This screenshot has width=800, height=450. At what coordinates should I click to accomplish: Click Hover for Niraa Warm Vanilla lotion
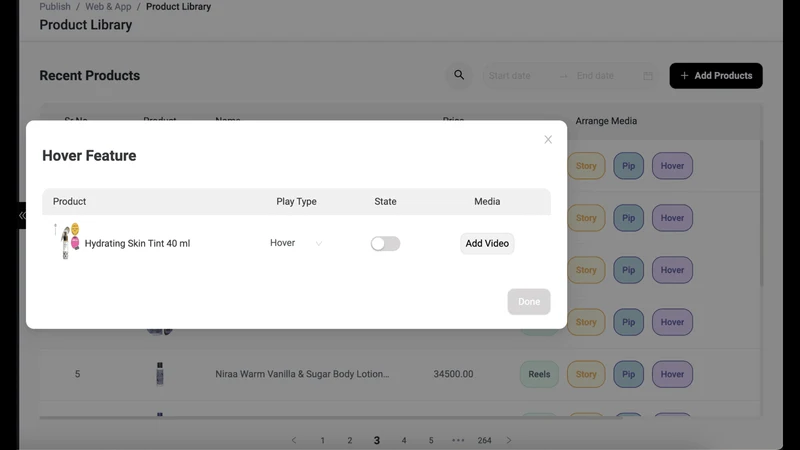[x=672, y=374]
